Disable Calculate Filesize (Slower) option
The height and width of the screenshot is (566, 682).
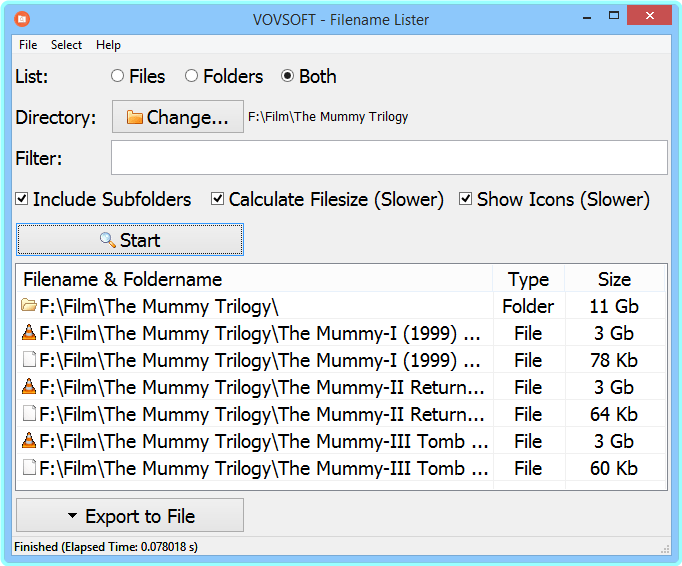point(218,199)
